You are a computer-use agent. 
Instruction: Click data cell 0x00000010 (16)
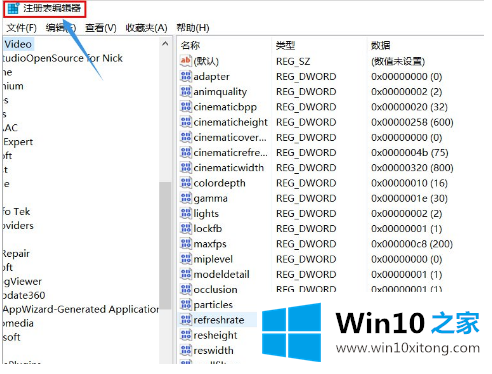pos(409,183)
